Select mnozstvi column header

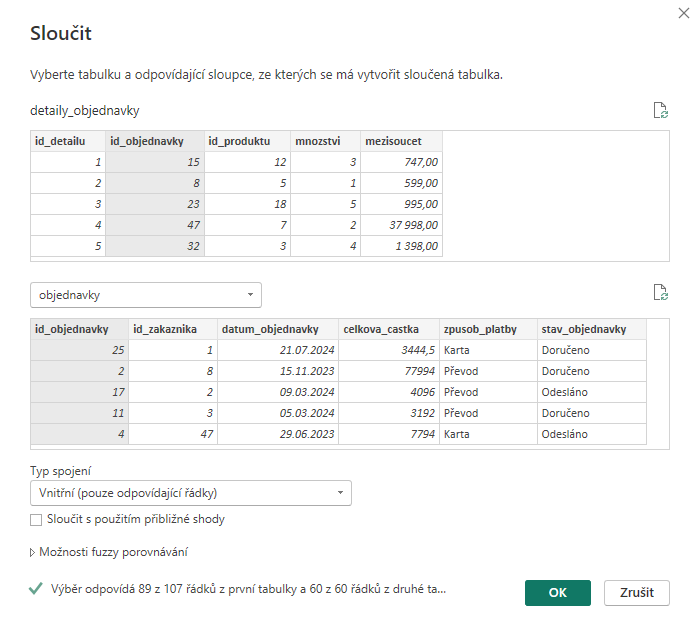[x=324, y=142]
